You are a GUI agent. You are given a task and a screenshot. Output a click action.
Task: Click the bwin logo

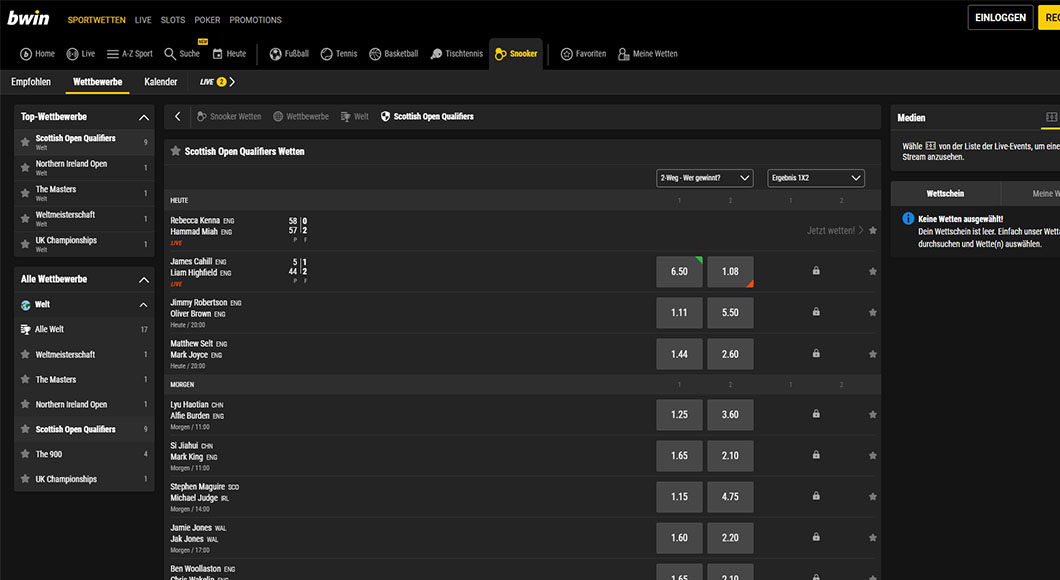tap(28, 18)
